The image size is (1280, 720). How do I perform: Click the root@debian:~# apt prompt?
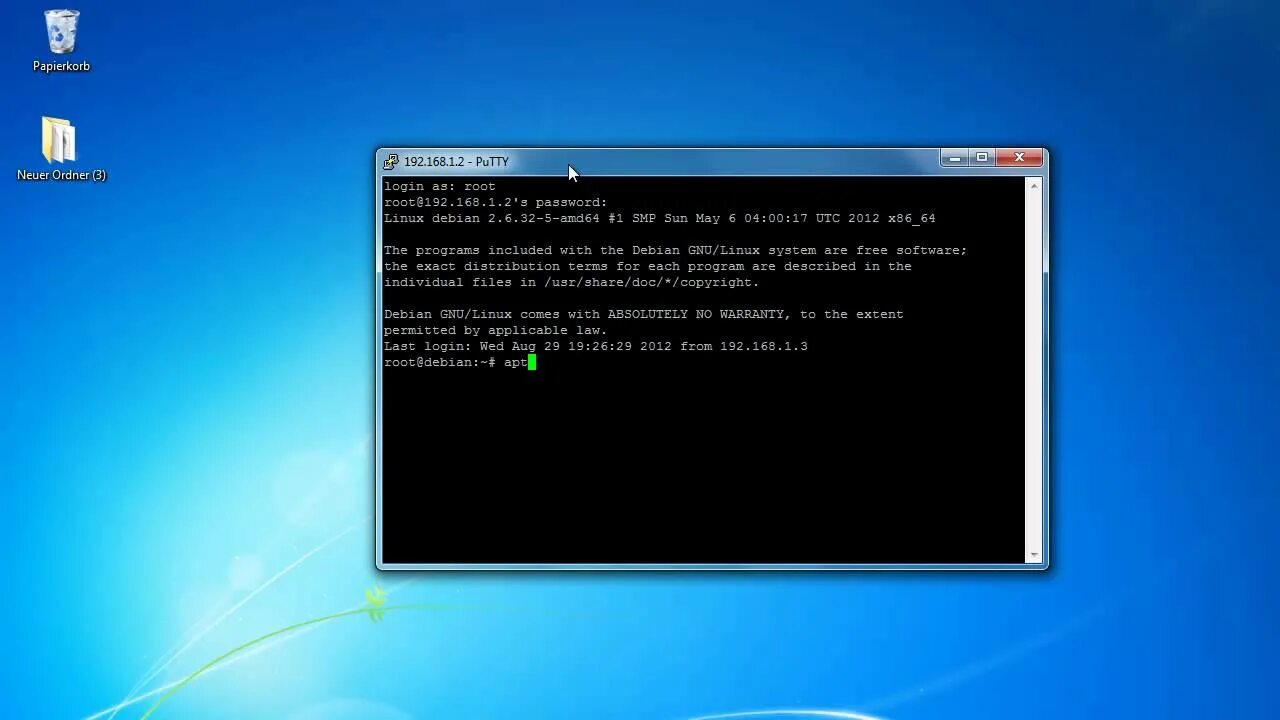coord(456,362)
